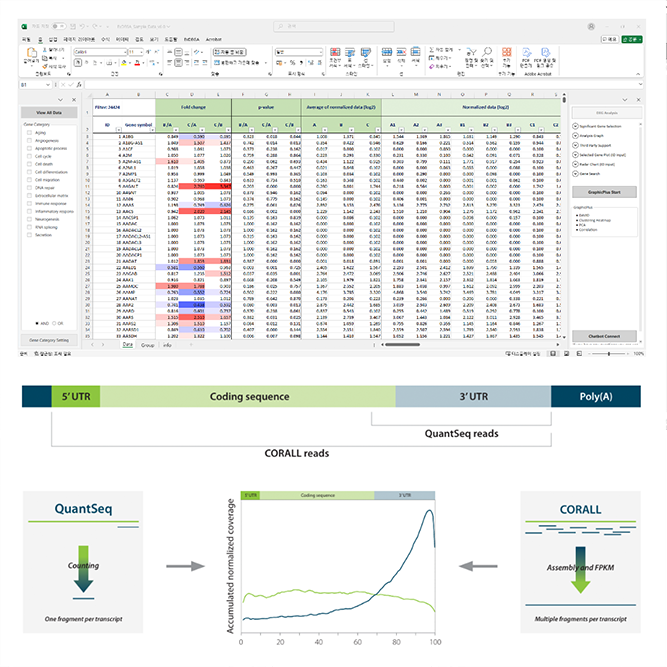Click the Paste clipboard icon in the ribbon
This screenshot has height=667, width=667.
(32, 53)
